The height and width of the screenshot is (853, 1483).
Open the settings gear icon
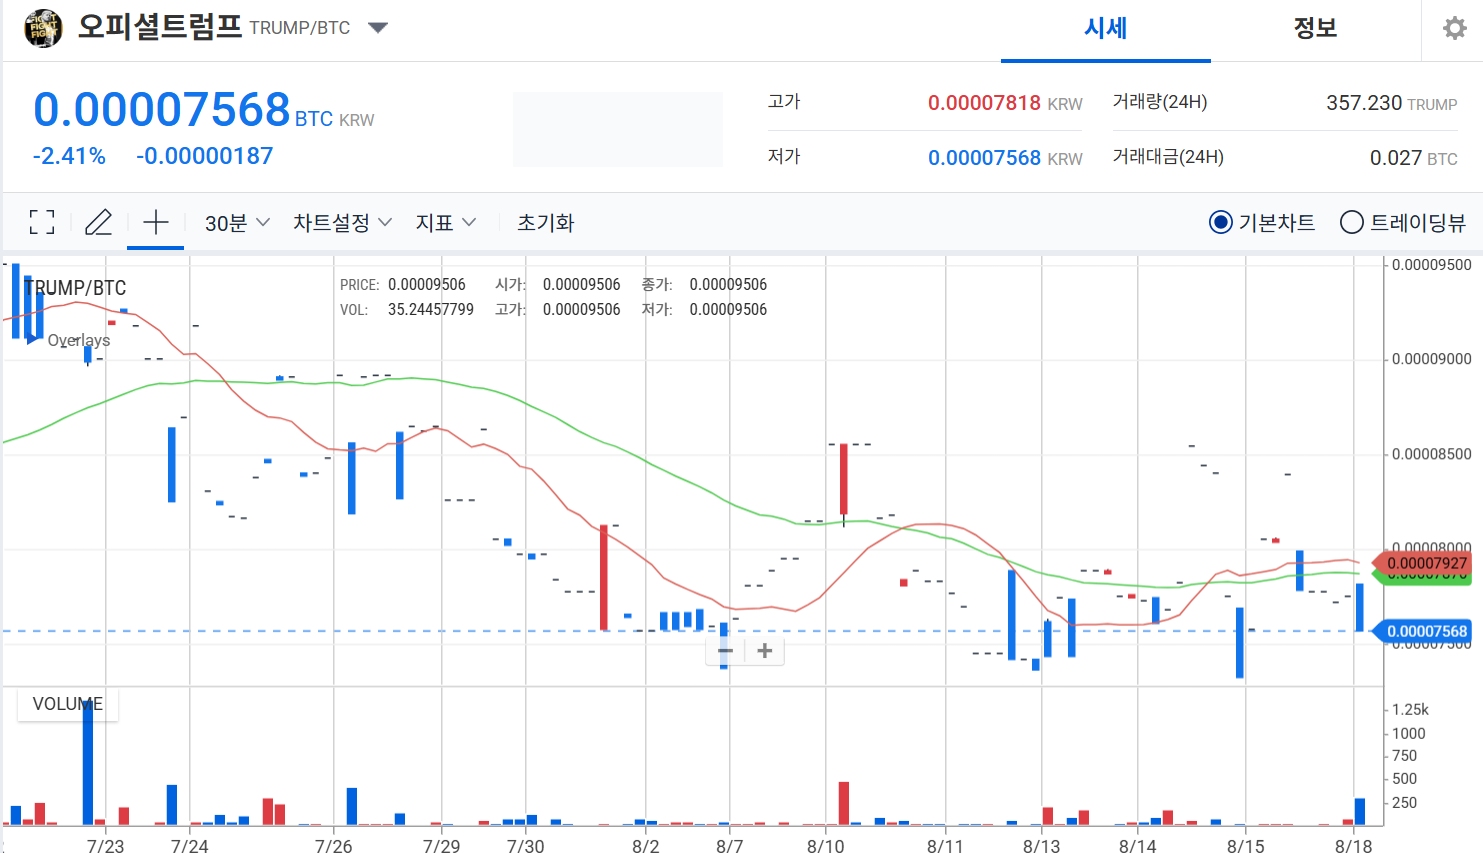1454,28
